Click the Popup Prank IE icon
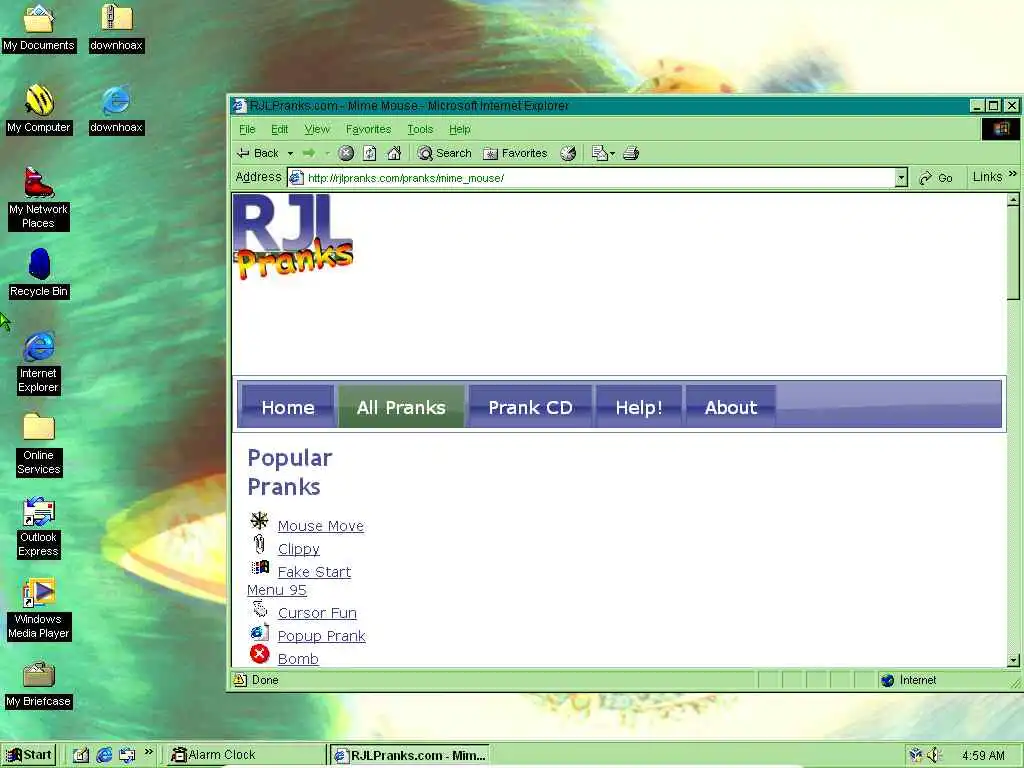Screen dimensions: 1024x768 point(259,632)
